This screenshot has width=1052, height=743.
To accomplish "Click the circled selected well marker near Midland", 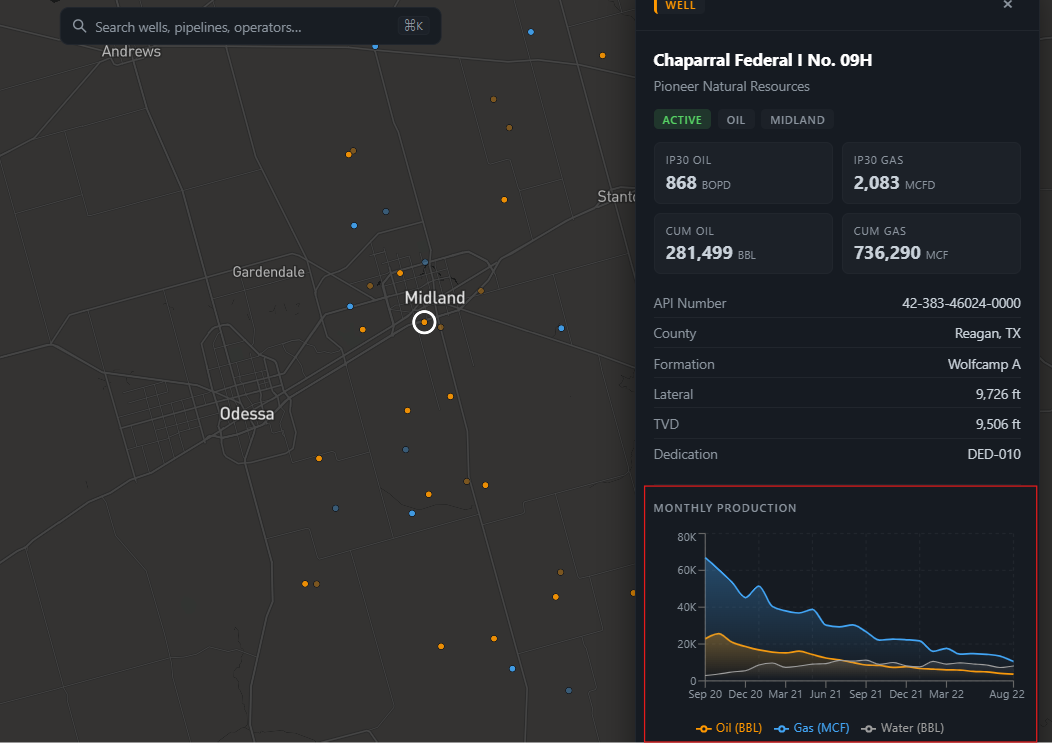I will pyautogui.click(x=424, y=322).
